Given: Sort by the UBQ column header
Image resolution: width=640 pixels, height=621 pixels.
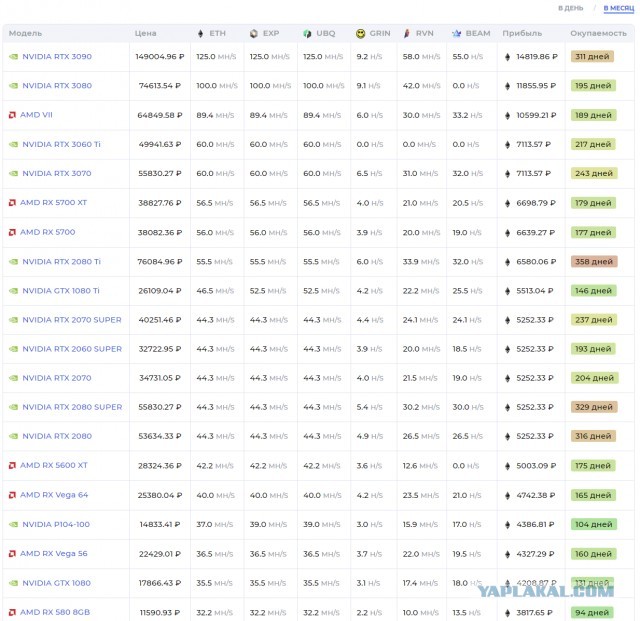Looking at the screenshot, I should [x=325, y=33].
